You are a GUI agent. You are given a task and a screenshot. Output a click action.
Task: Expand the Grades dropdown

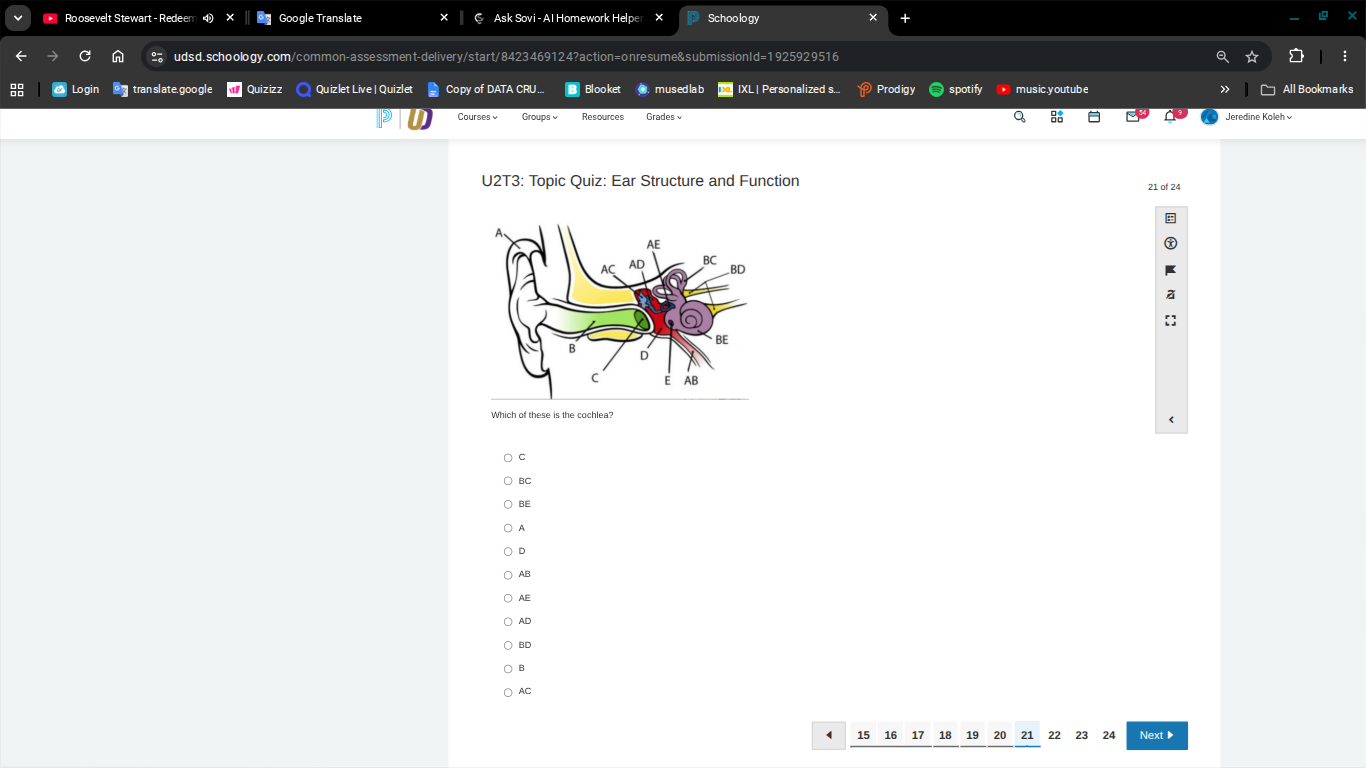(x=664, y=117)
